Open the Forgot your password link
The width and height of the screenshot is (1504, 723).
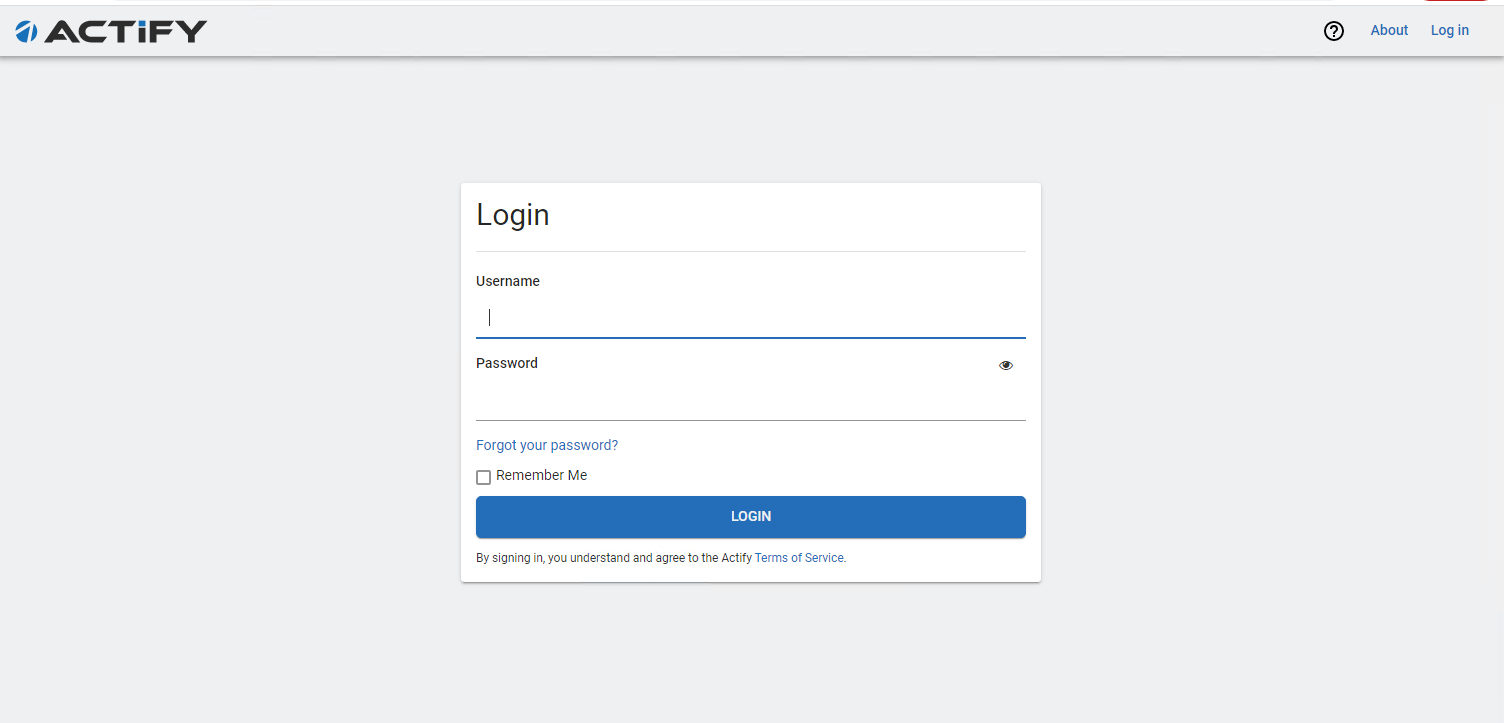(x=547, y=445)
